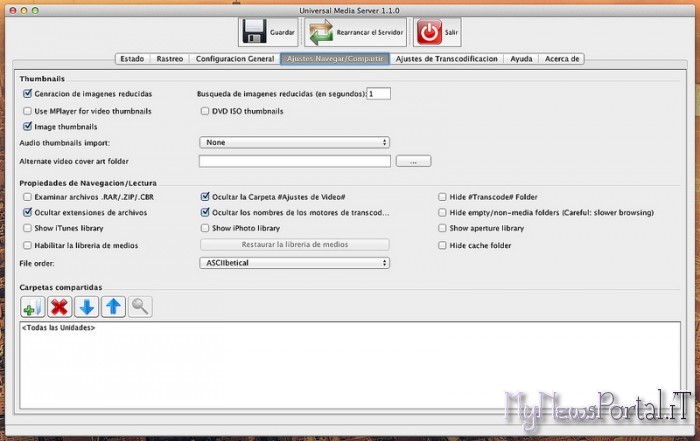Enable DVD ISO thumbnails checkbox
This screenshot has height=441, width=700.
pyautogui.click(x=204, y=111)
